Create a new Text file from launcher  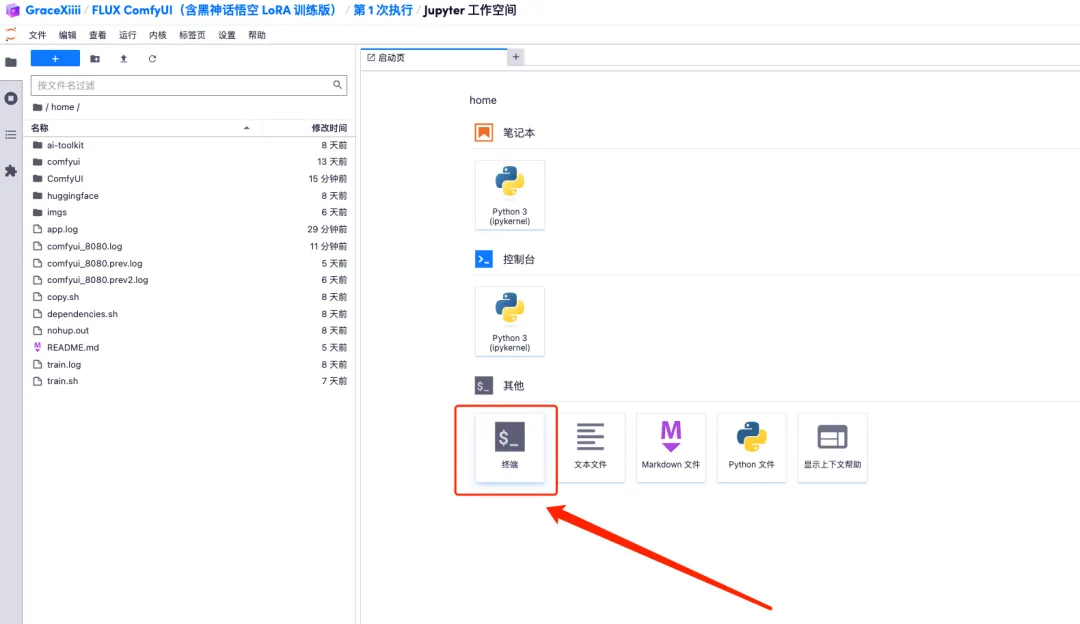[591, 447]
